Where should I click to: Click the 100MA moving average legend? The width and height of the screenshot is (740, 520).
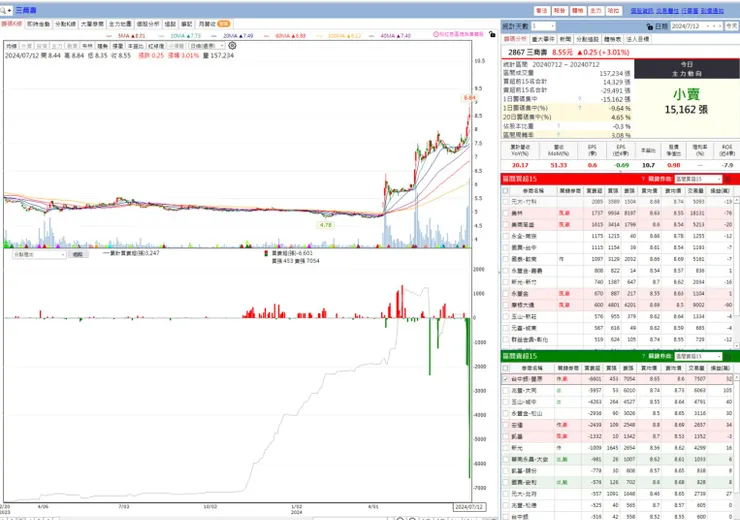(339, 36)
